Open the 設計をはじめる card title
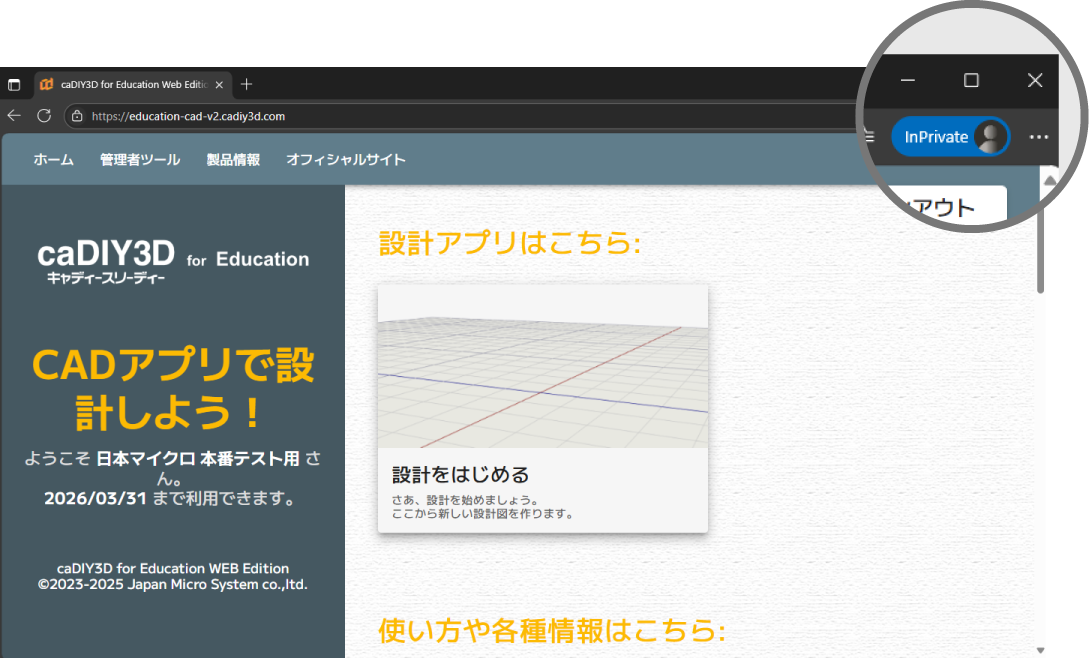The image size is (1089, 658). [460, 475]
